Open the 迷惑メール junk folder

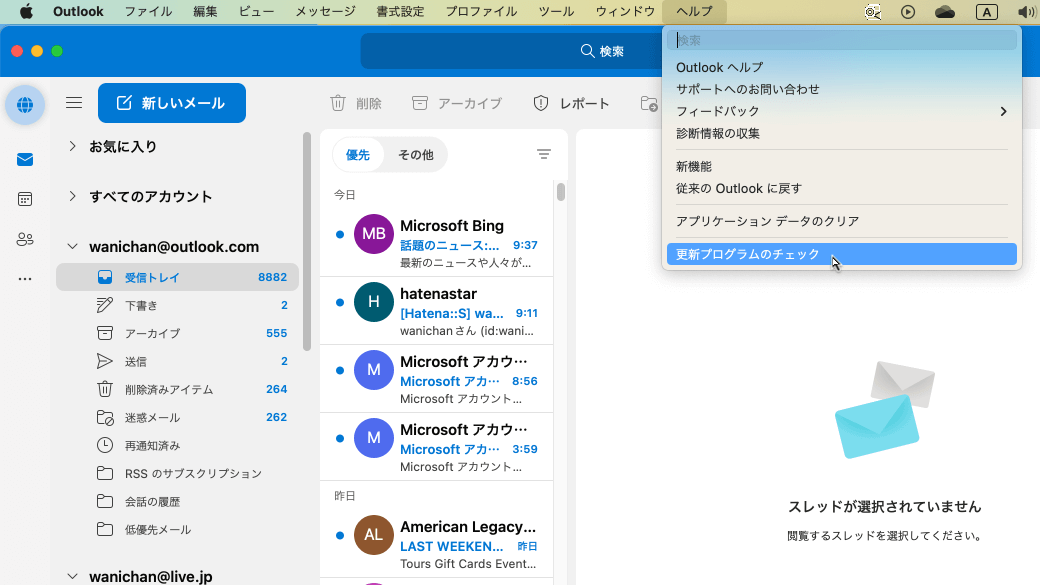click(x=177, y=417)
